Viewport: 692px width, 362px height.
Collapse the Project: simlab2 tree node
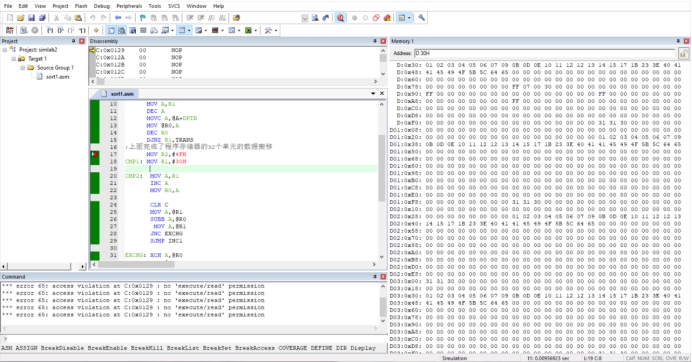pyautogui.click(x=4, y=50)
